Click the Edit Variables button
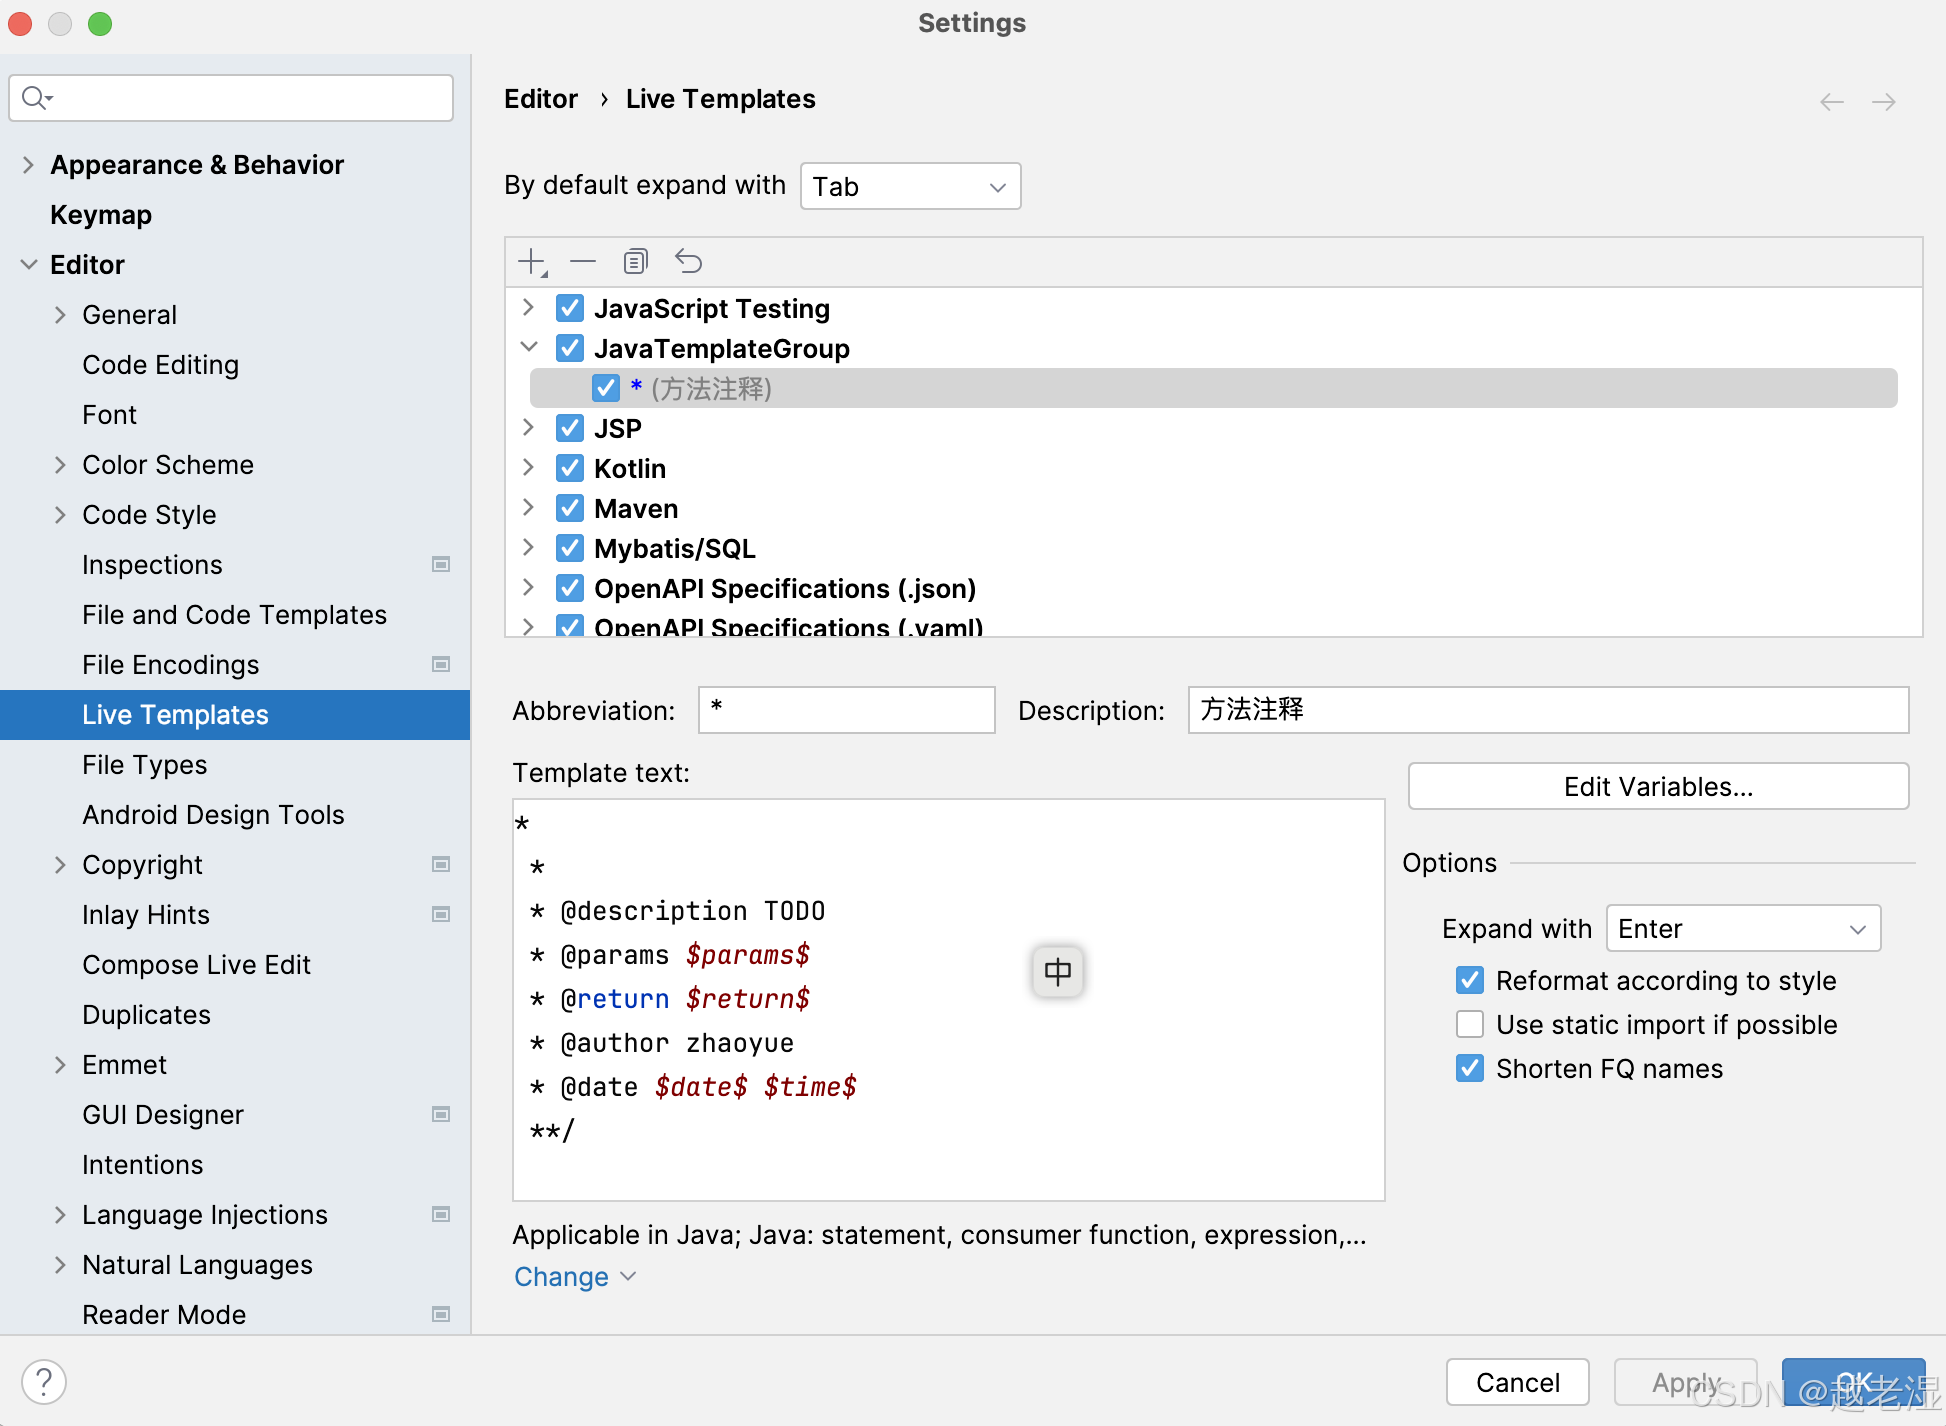Screen dimensions: 1946x1426 (1657, 787)
